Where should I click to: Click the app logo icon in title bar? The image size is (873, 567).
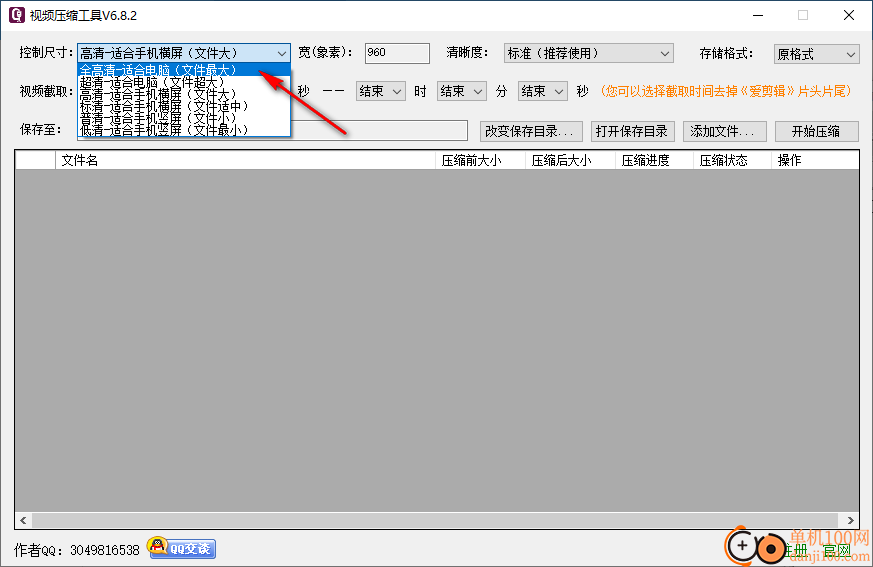click(x=17, y=15)
